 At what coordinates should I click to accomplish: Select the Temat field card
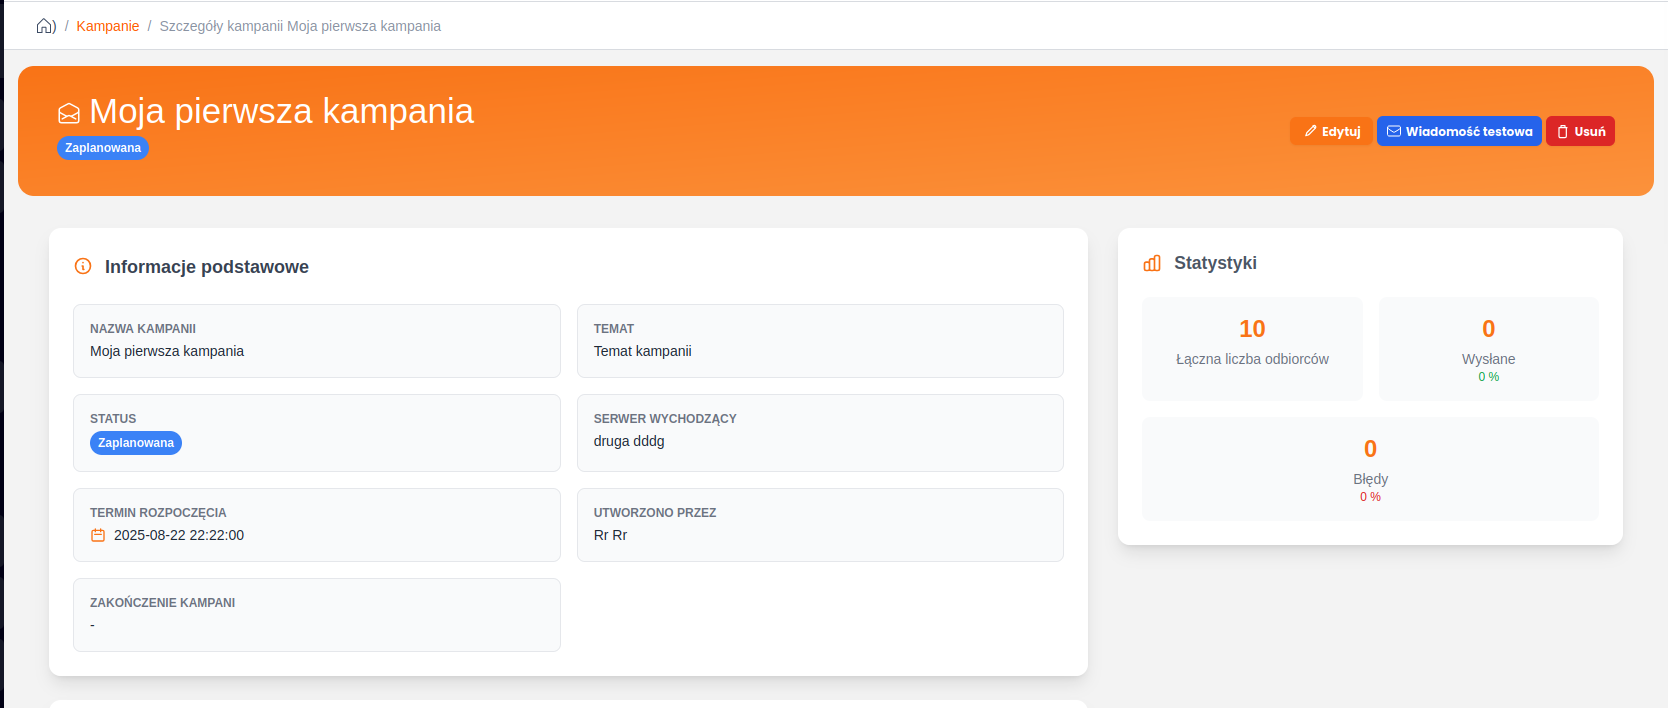[x=820, y=341]
